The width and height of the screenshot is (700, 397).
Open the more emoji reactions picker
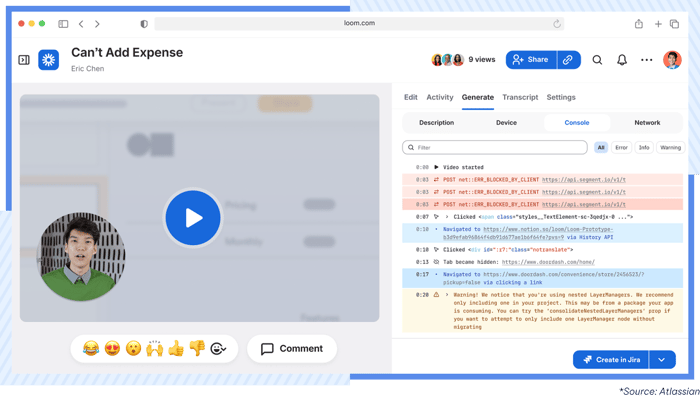pyautogui.click(x=218, y=348)
